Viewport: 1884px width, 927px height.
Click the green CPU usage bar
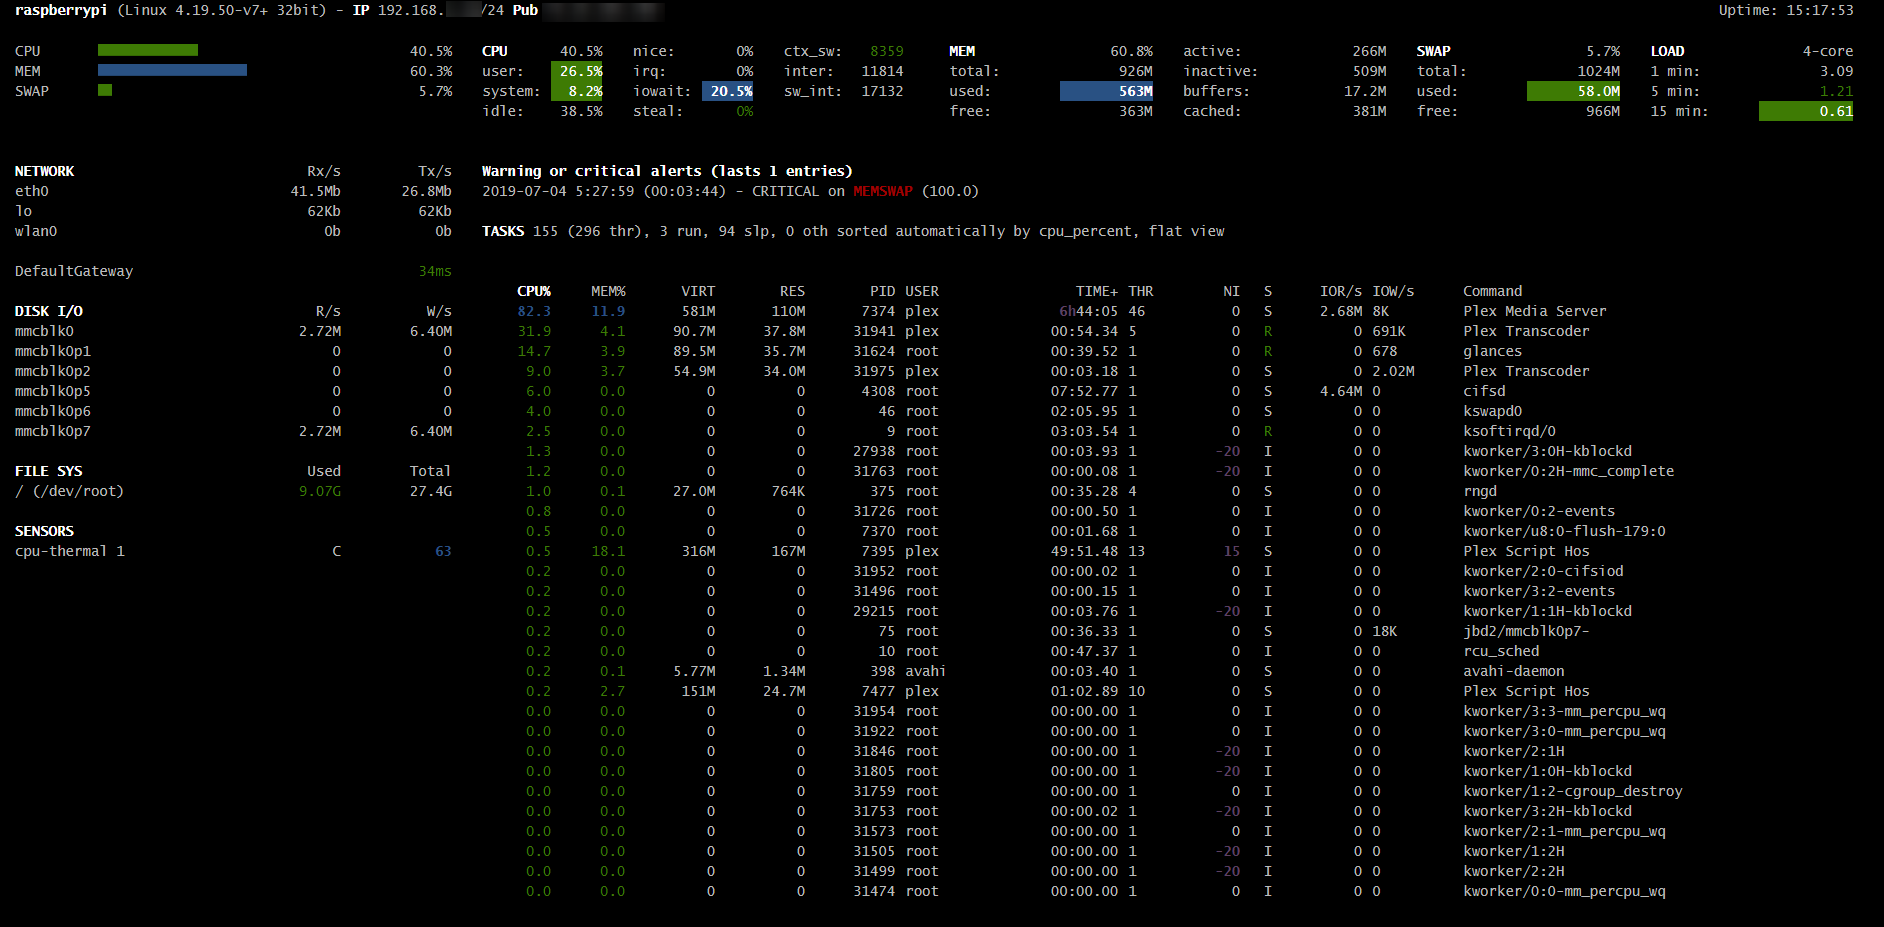tap(148, 50)
